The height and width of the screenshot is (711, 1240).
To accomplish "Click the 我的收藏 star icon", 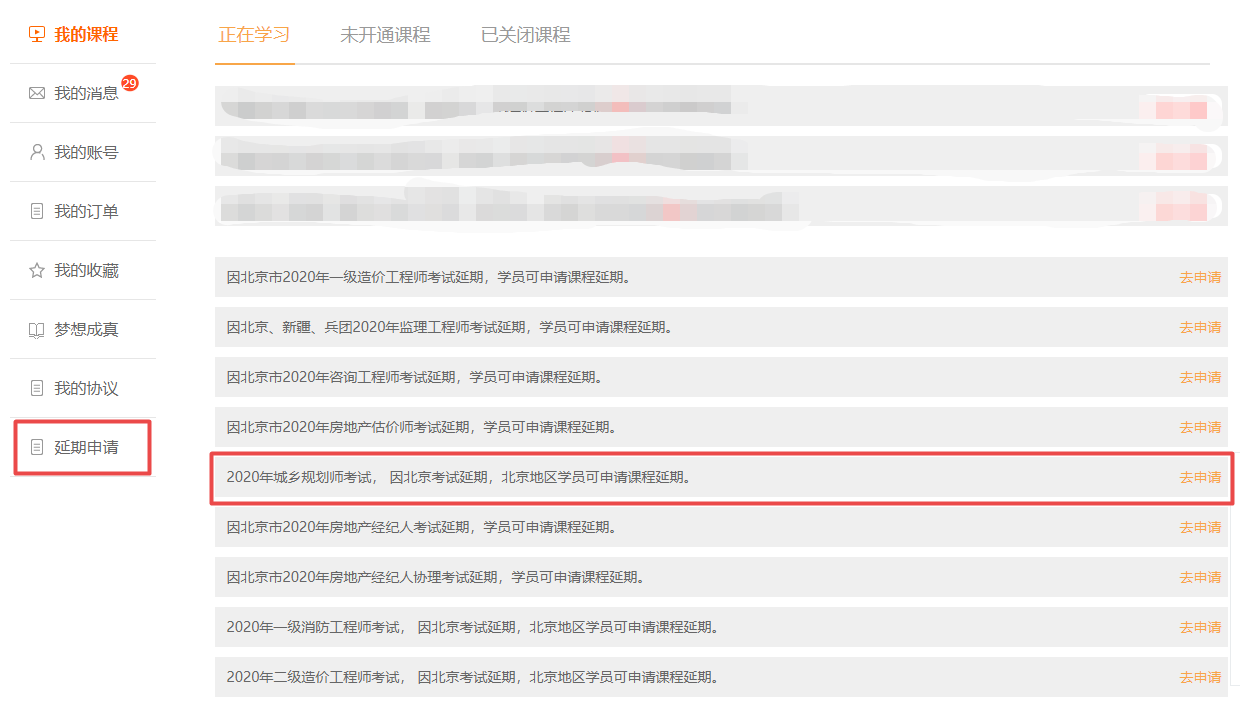I will pos(37,270).
